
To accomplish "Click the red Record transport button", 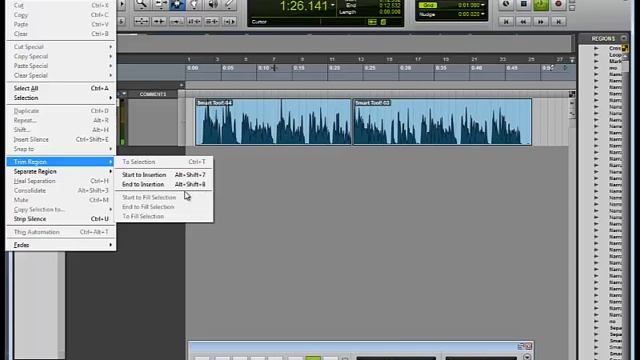I will click(558, 4).
